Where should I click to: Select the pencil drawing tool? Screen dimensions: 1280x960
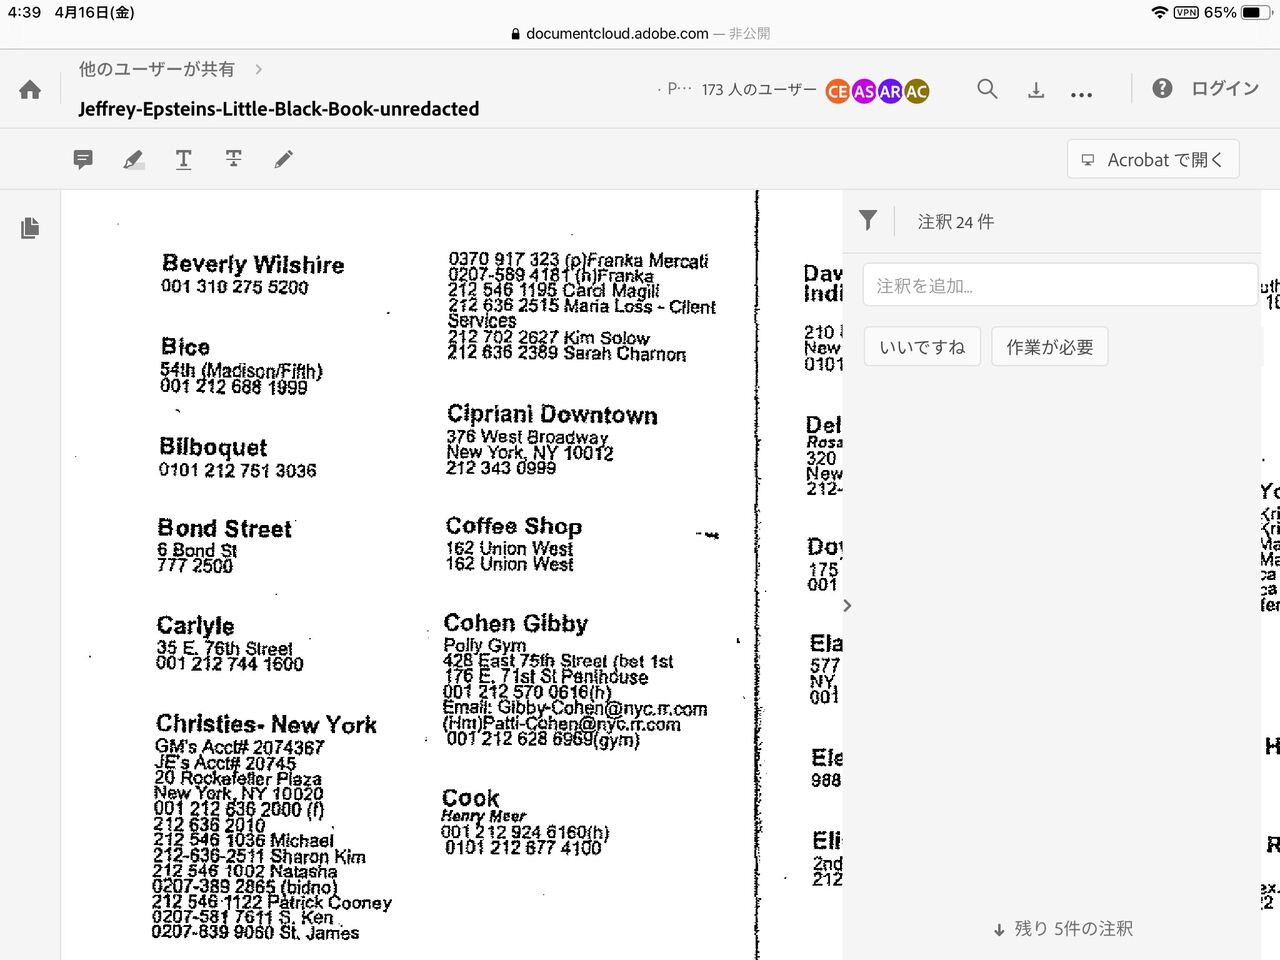pyautogui.click(x=284, y=159)
